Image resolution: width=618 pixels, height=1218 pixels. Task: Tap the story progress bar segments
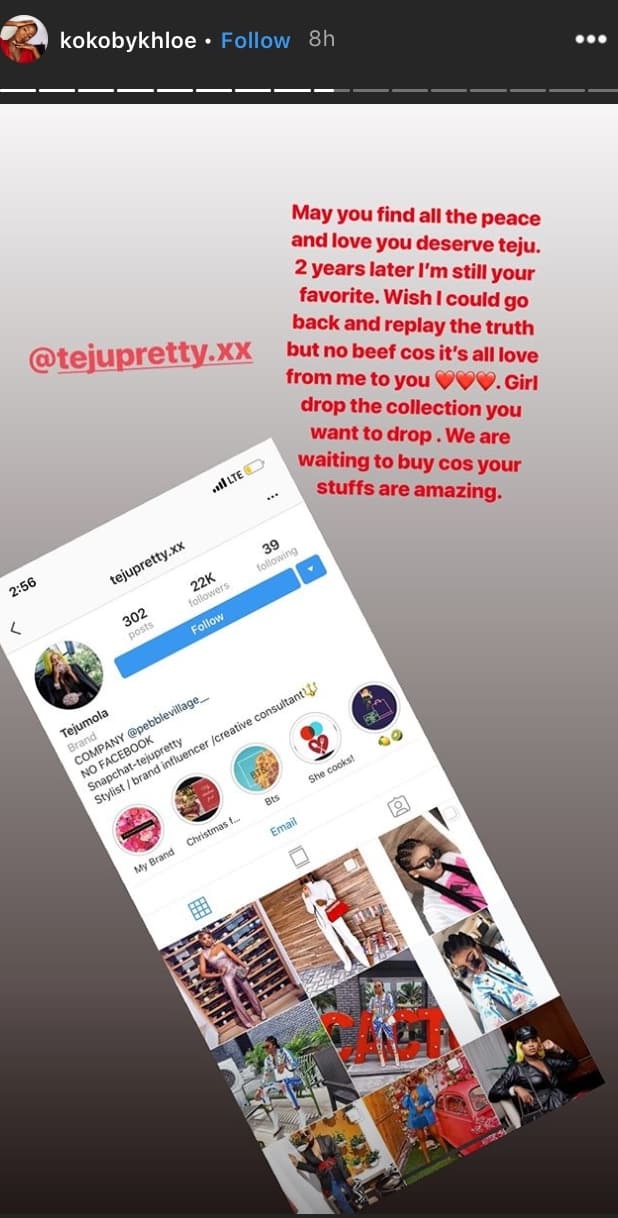pyautogui.click(x=309, y=90)
